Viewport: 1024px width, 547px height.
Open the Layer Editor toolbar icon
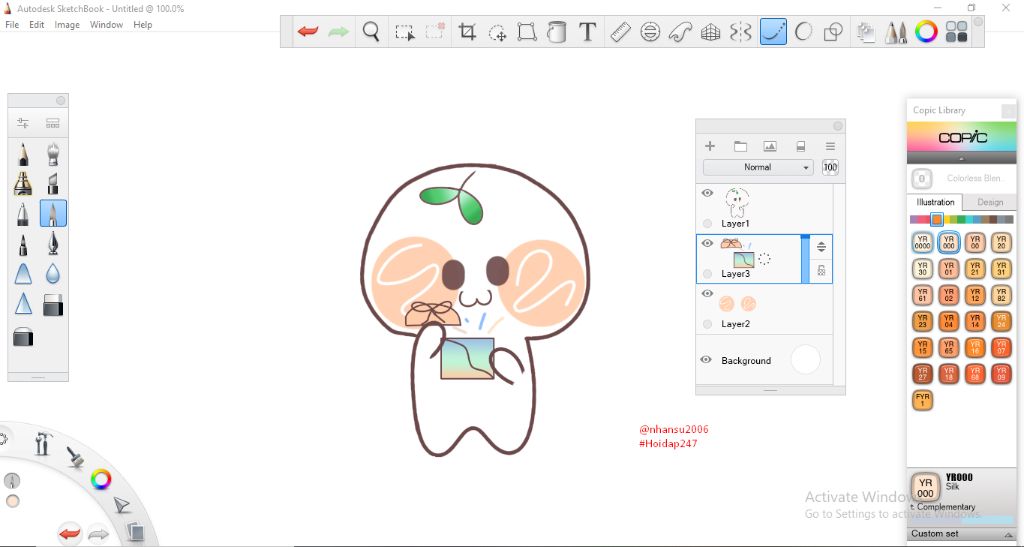pyautogui.click(x=865, y=32)
